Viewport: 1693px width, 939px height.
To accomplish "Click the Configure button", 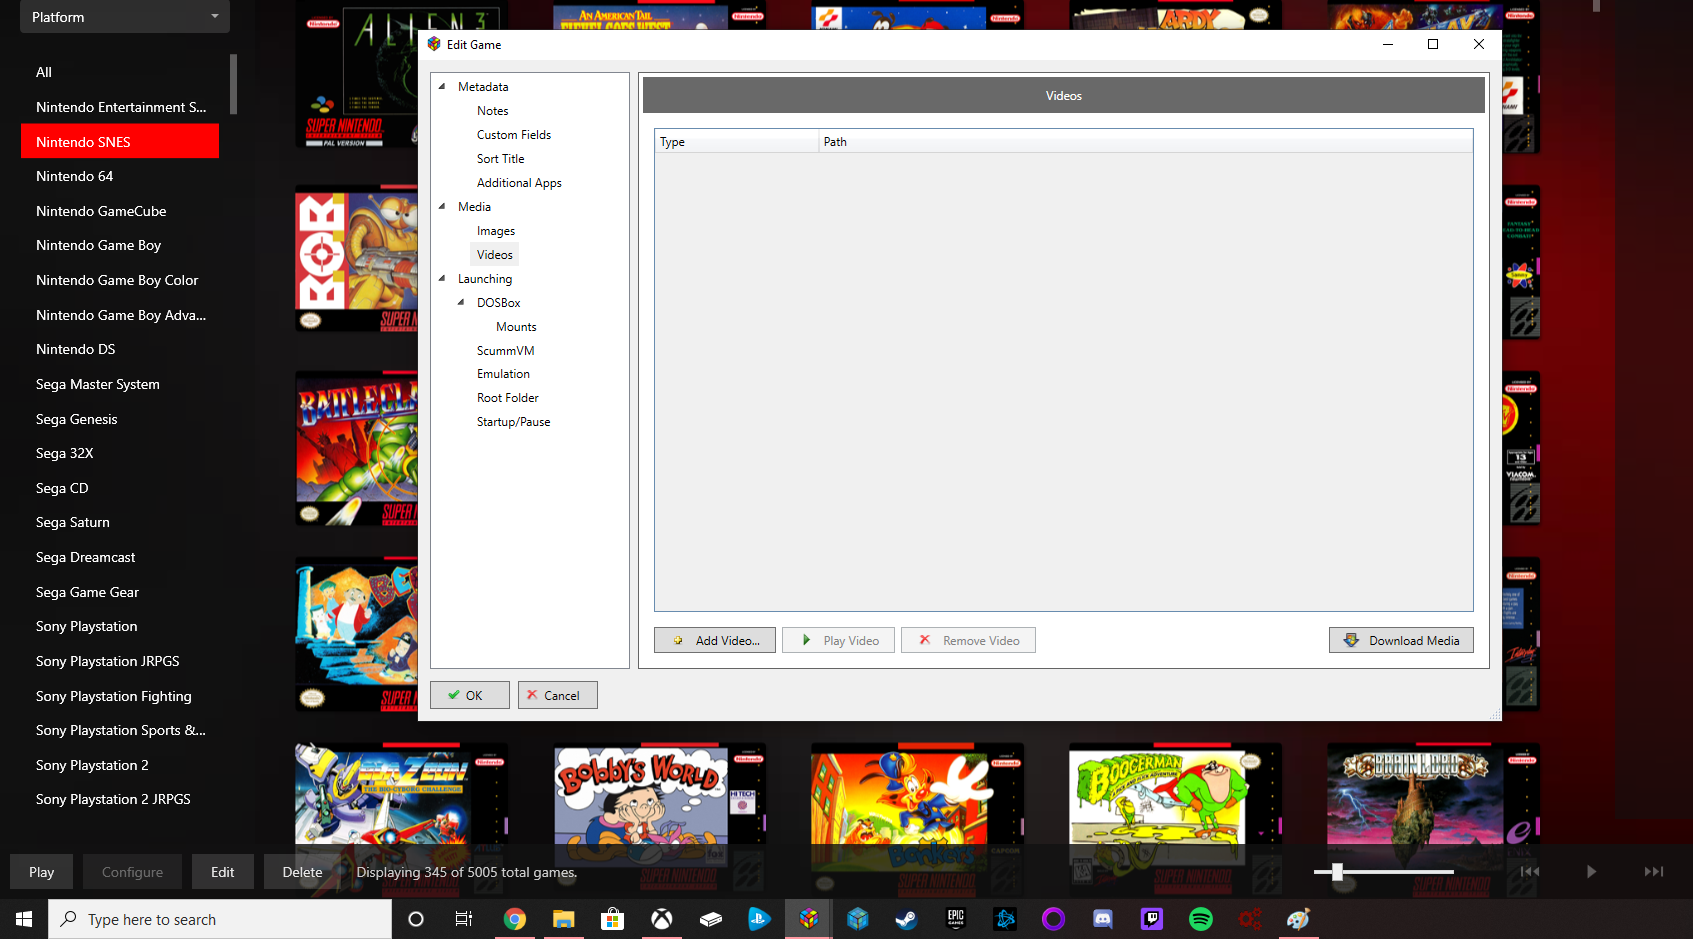I will click(132, 872).
